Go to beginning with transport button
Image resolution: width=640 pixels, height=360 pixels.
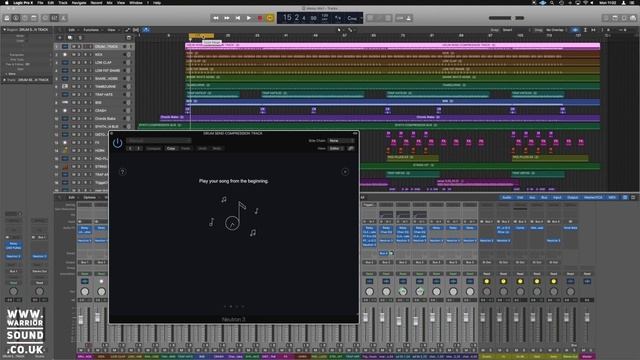coord(238,18)
